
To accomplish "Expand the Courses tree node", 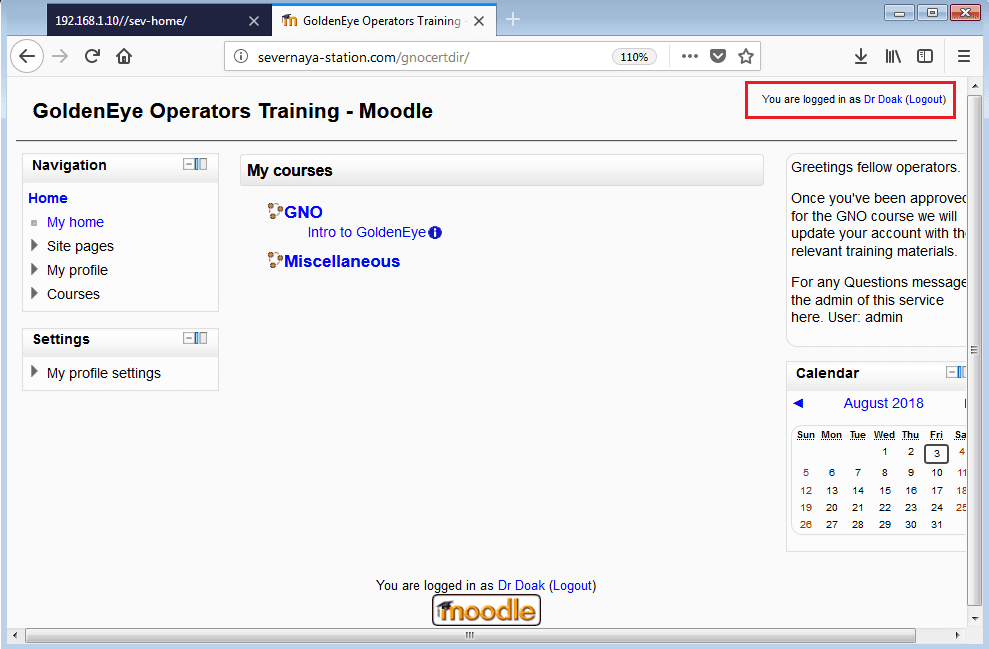I will [35, 294].
